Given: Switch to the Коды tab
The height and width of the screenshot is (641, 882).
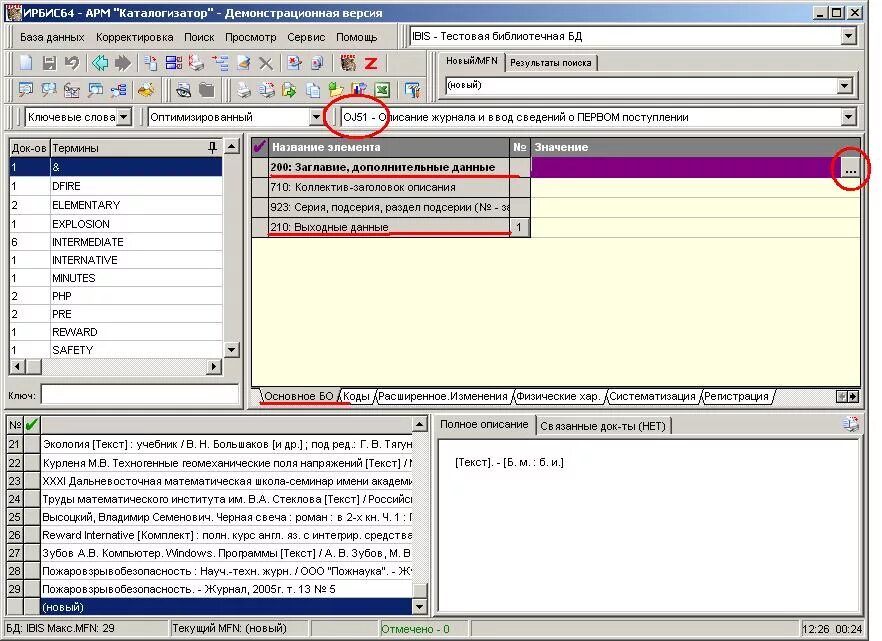Looking at the screenshot, I should point(357,396).
